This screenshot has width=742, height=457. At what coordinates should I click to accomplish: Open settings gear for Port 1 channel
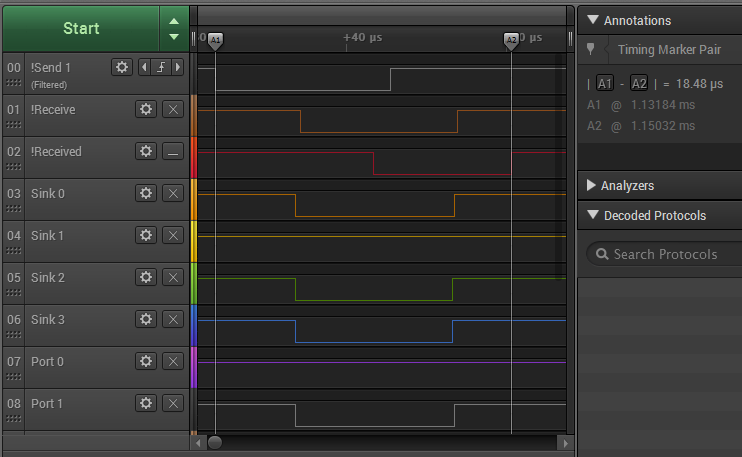(146, 403)
